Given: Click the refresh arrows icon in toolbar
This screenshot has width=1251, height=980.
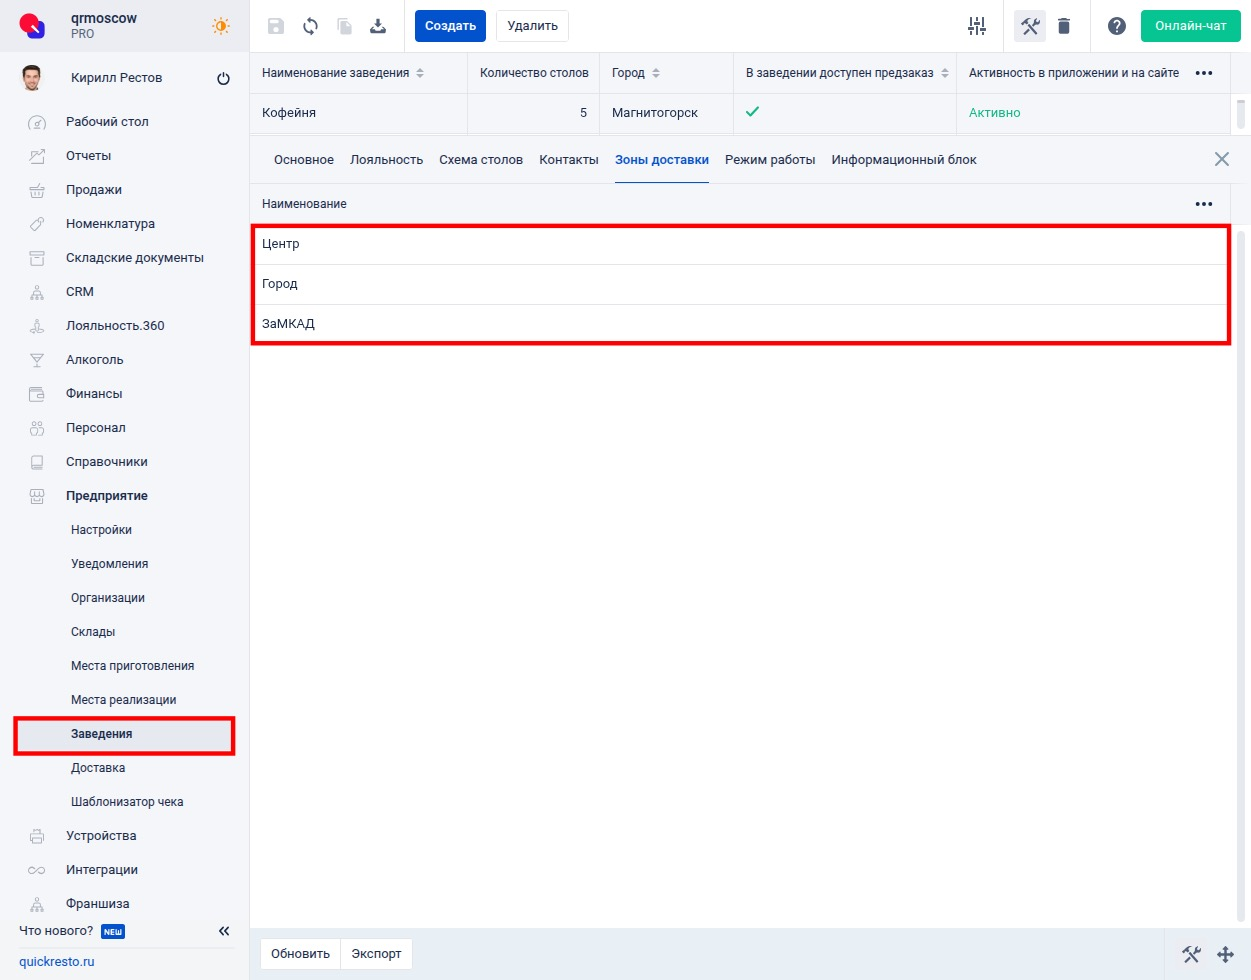Looking at the screenshot, I should tap(310, 26).
